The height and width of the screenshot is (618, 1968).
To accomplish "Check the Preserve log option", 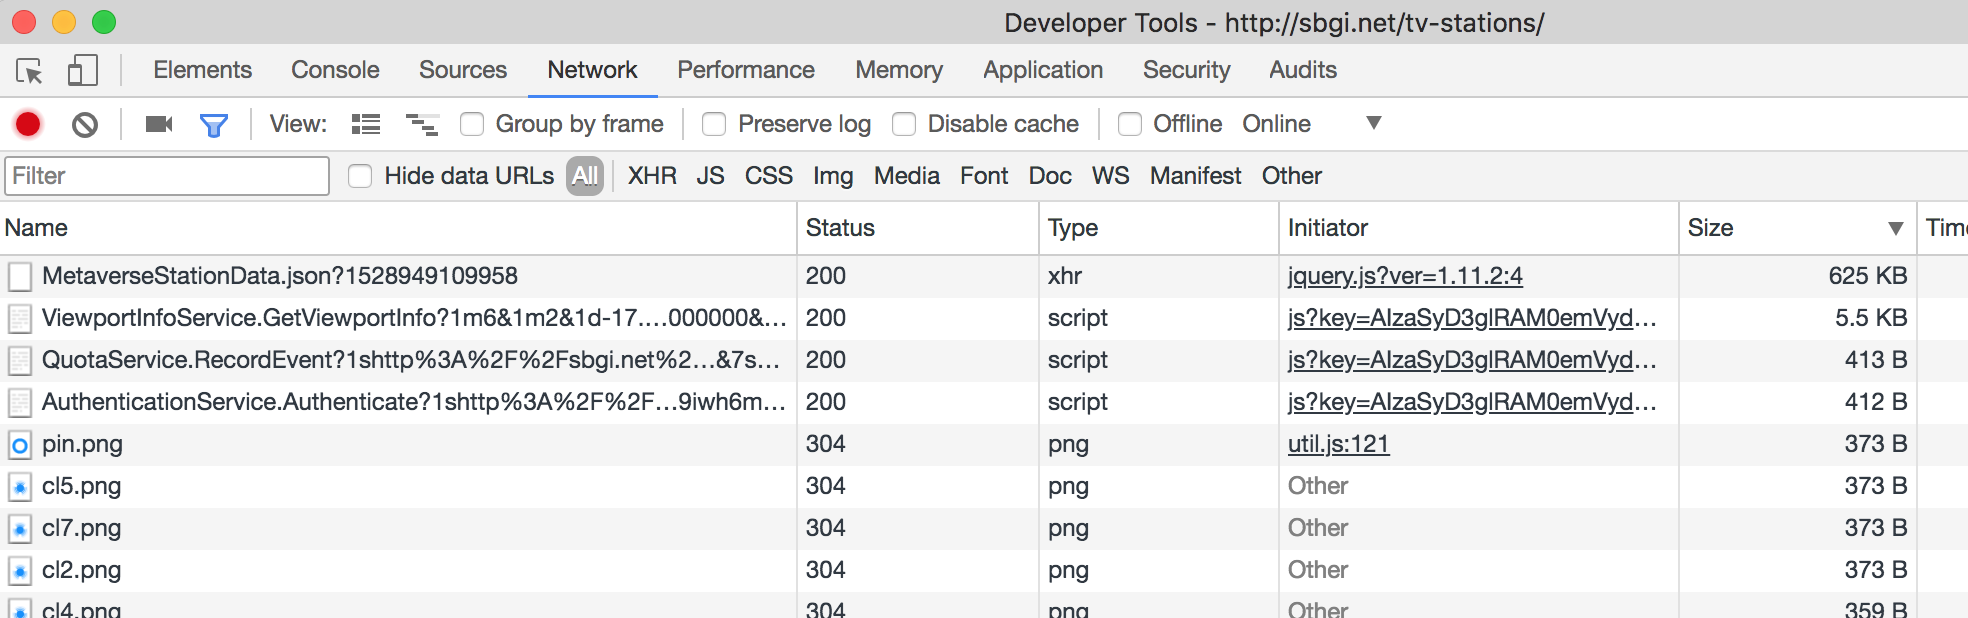I will pos(714,124).
